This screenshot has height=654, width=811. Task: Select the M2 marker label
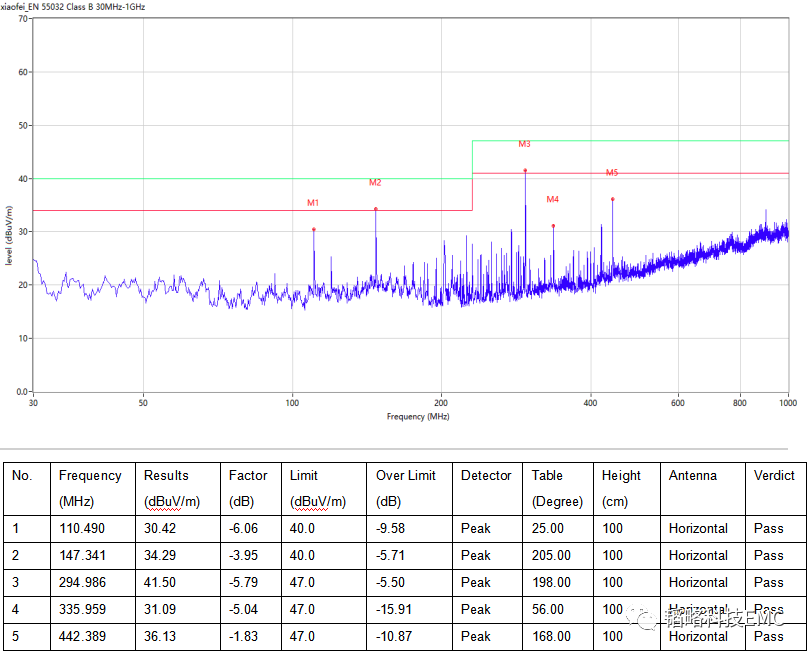pos(375,183)
